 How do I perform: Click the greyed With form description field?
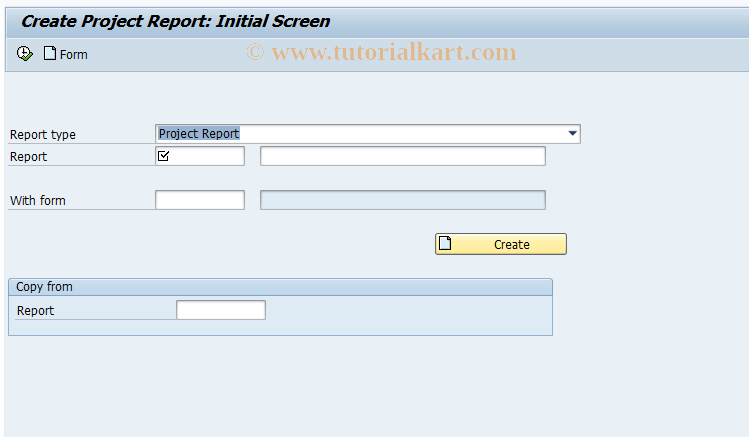(x=403, y=200)
